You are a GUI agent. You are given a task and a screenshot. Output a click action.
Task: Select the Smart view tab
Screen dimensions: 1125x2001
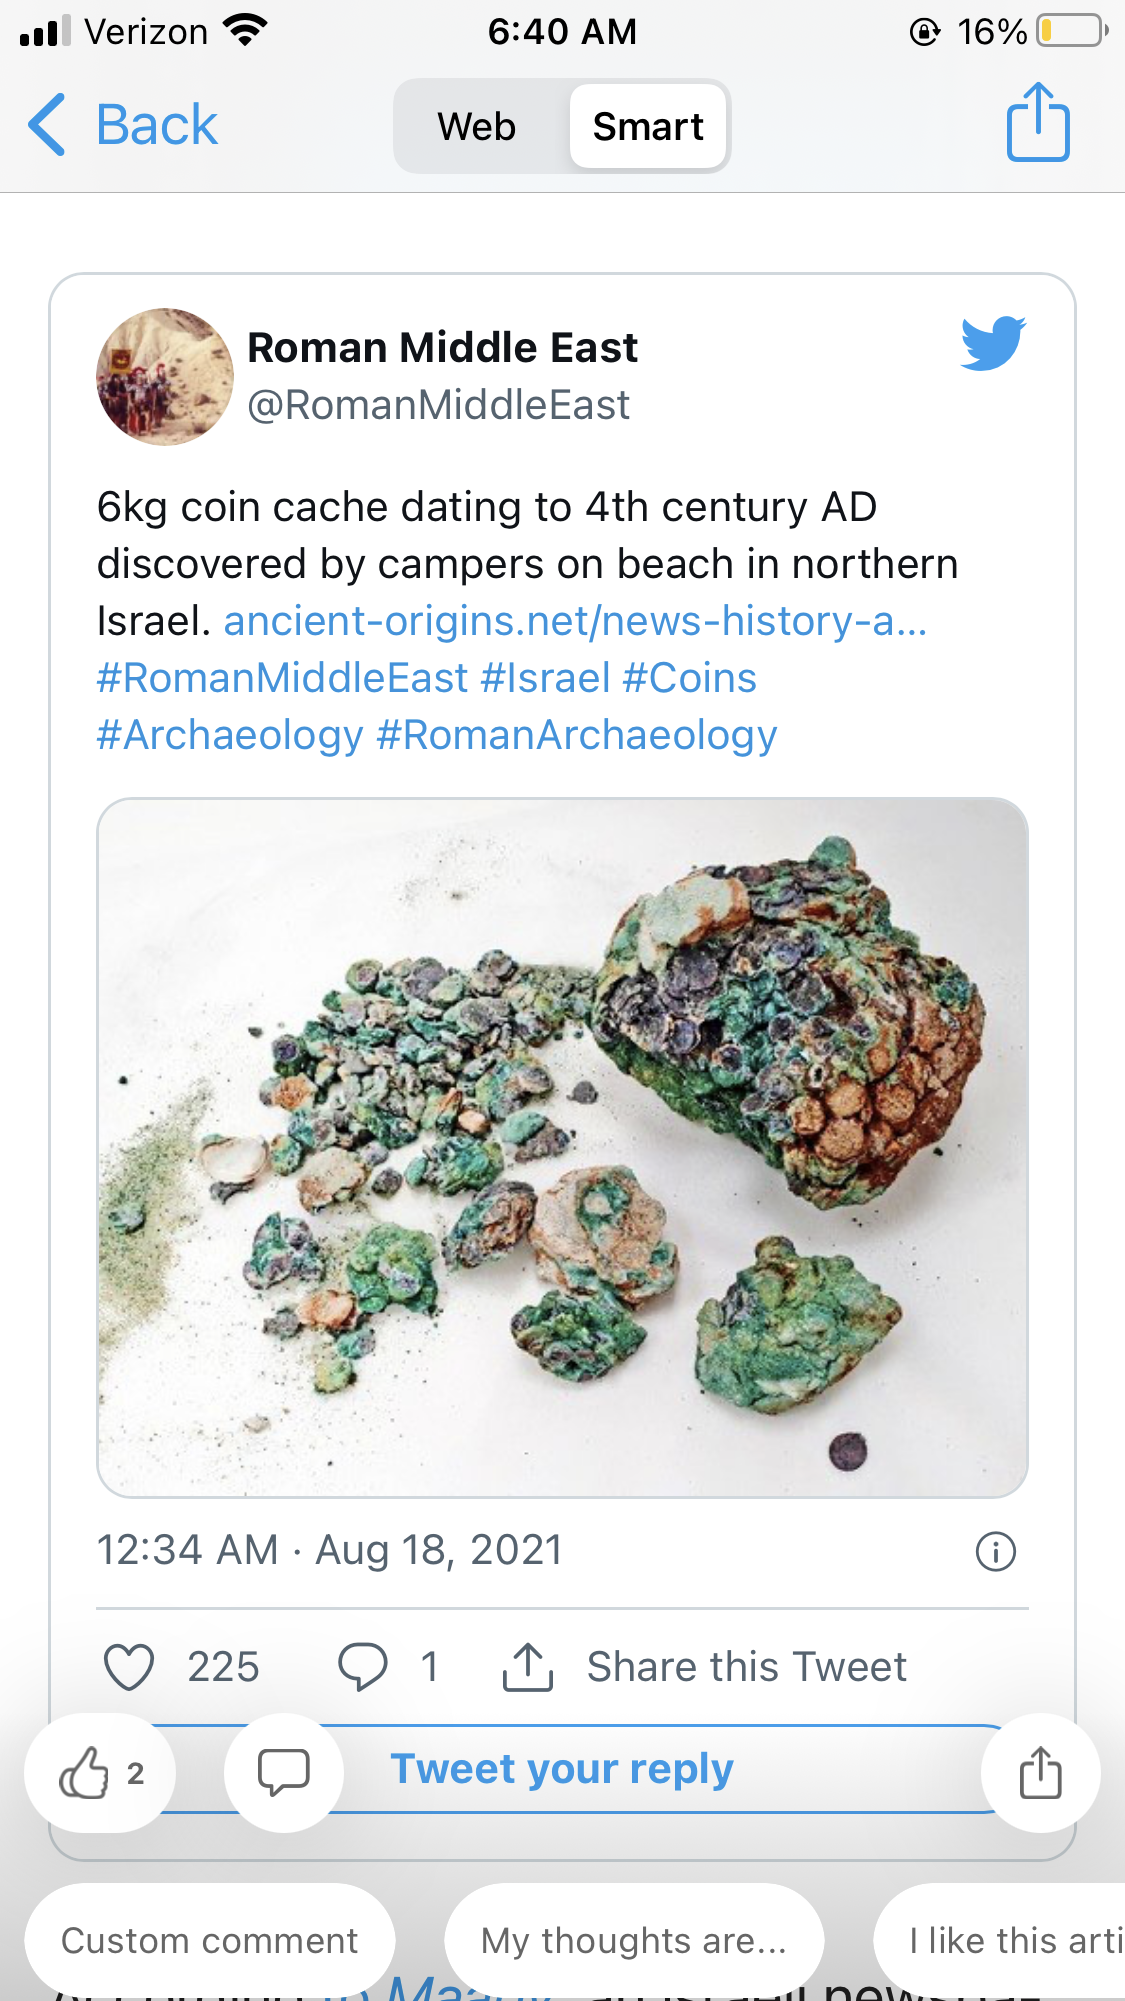(648, 127)
